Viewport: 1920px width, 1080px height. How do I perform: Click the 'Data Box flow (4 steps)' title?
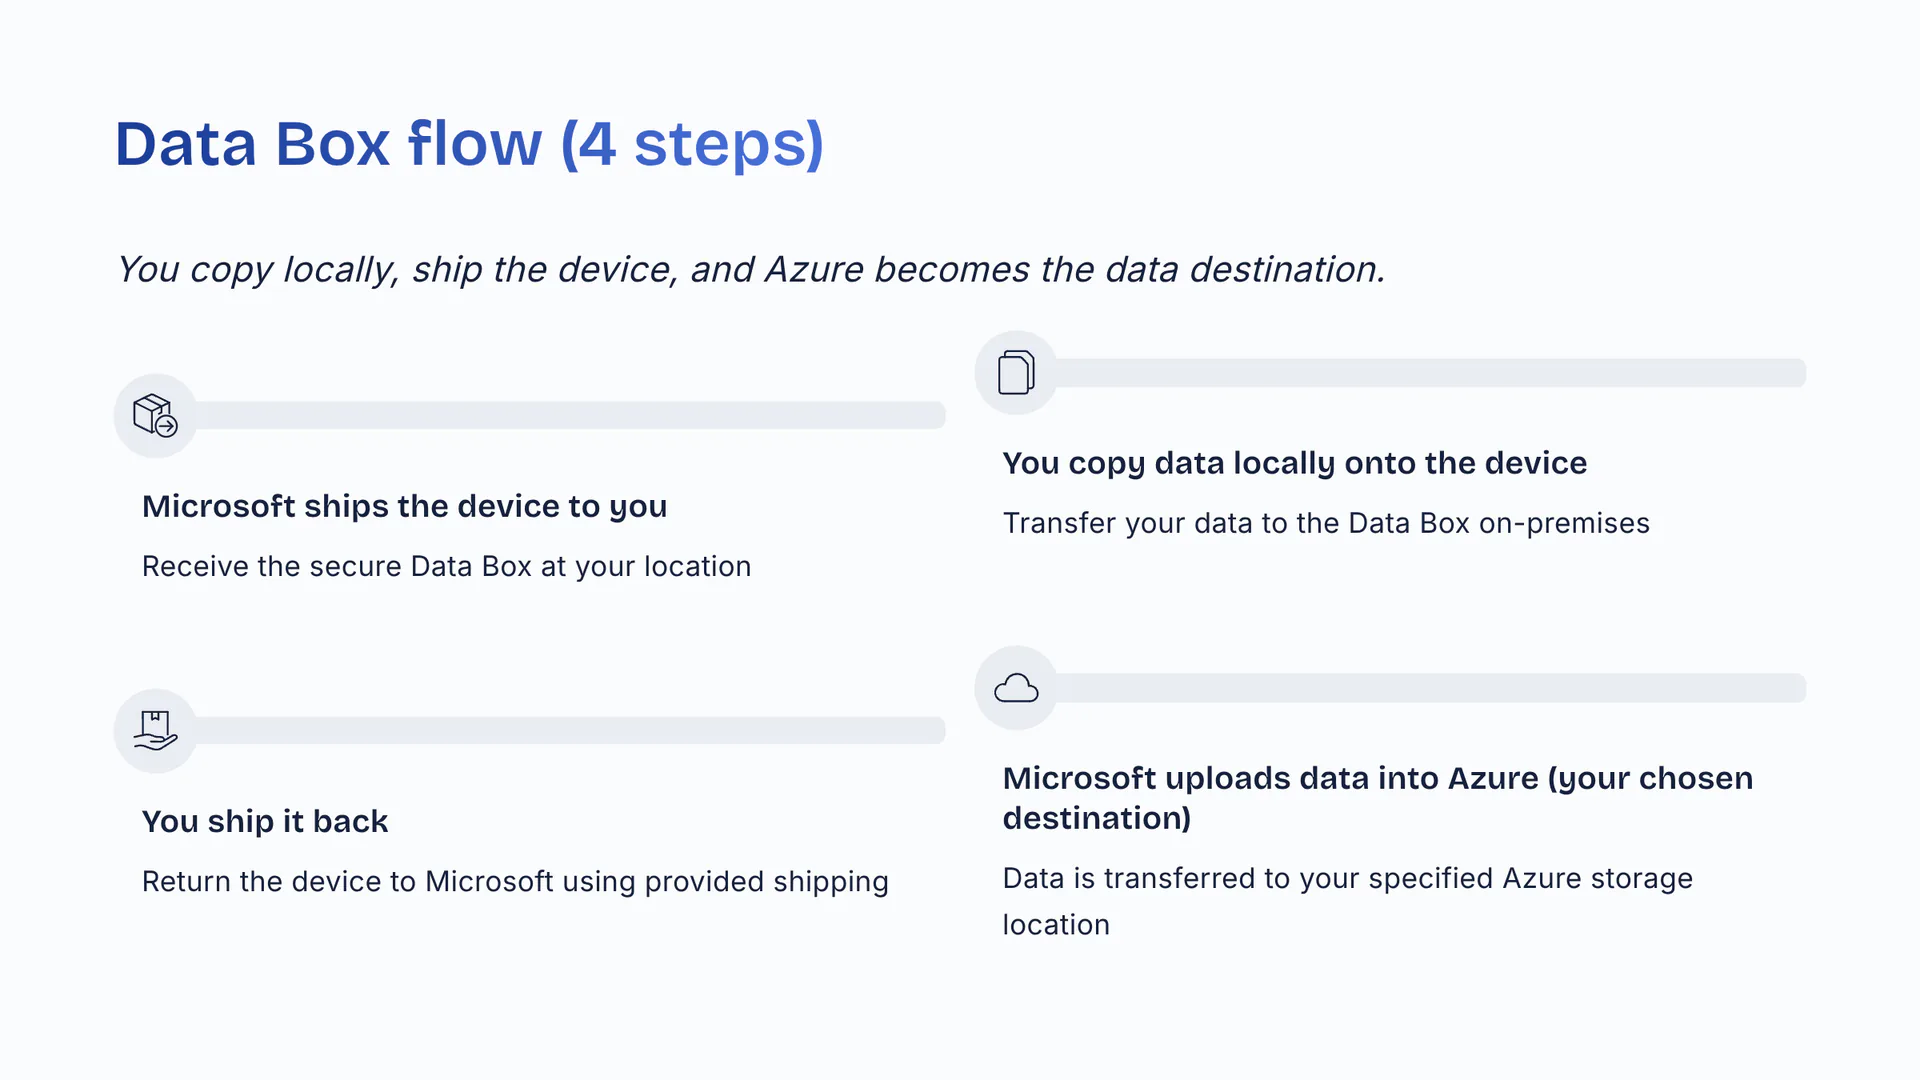[x=468, y=144]
